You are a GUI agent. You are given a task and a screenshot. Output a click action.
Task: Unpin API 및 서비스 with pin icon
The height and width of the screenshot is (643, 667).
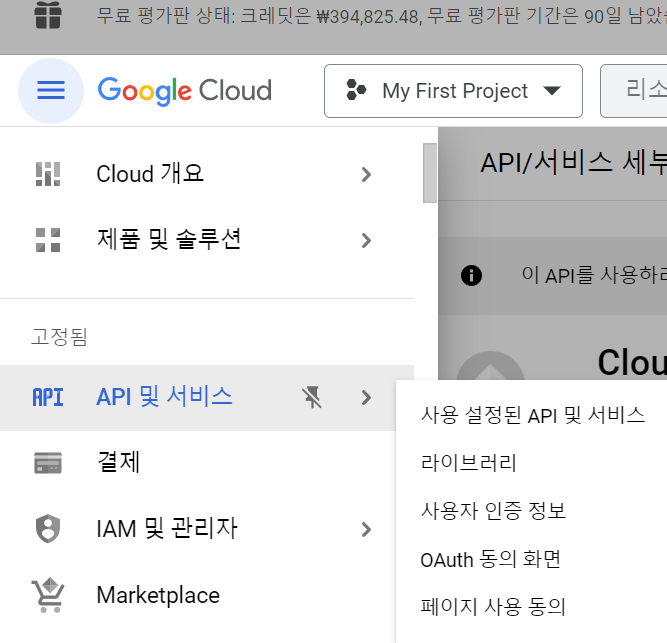312,397
